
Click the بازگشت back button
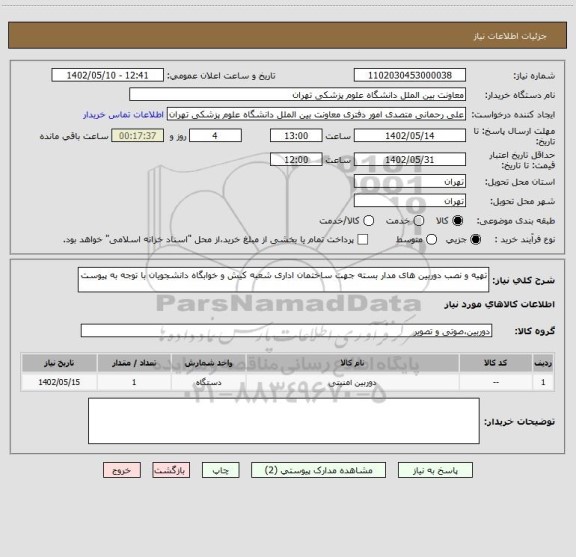pyautogui.click(x=171, y=470)
